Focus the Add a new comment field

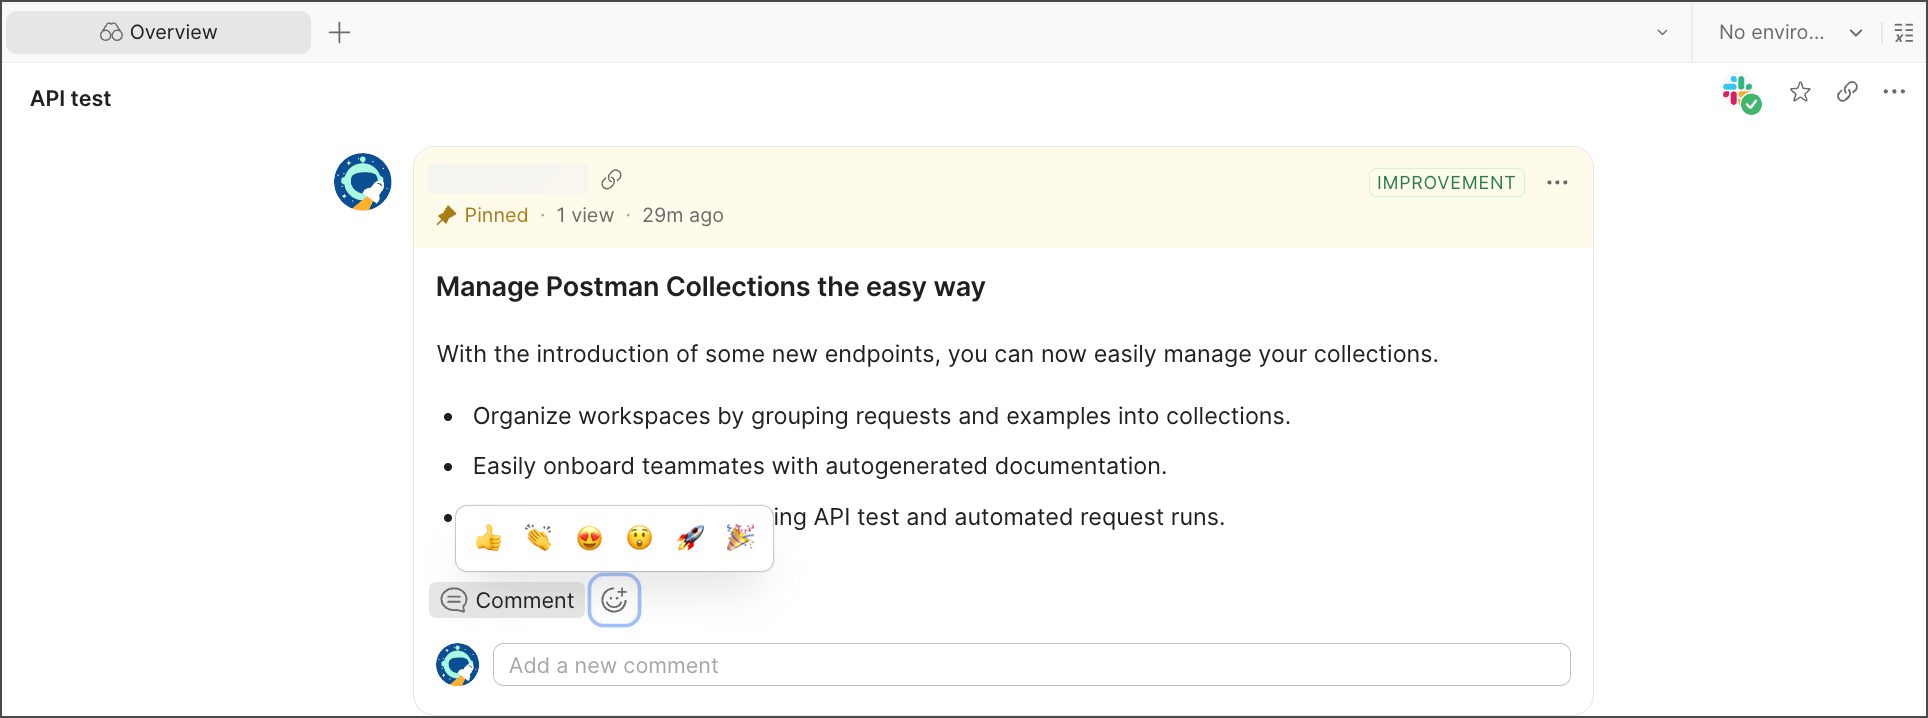(x=1031, y=665)
